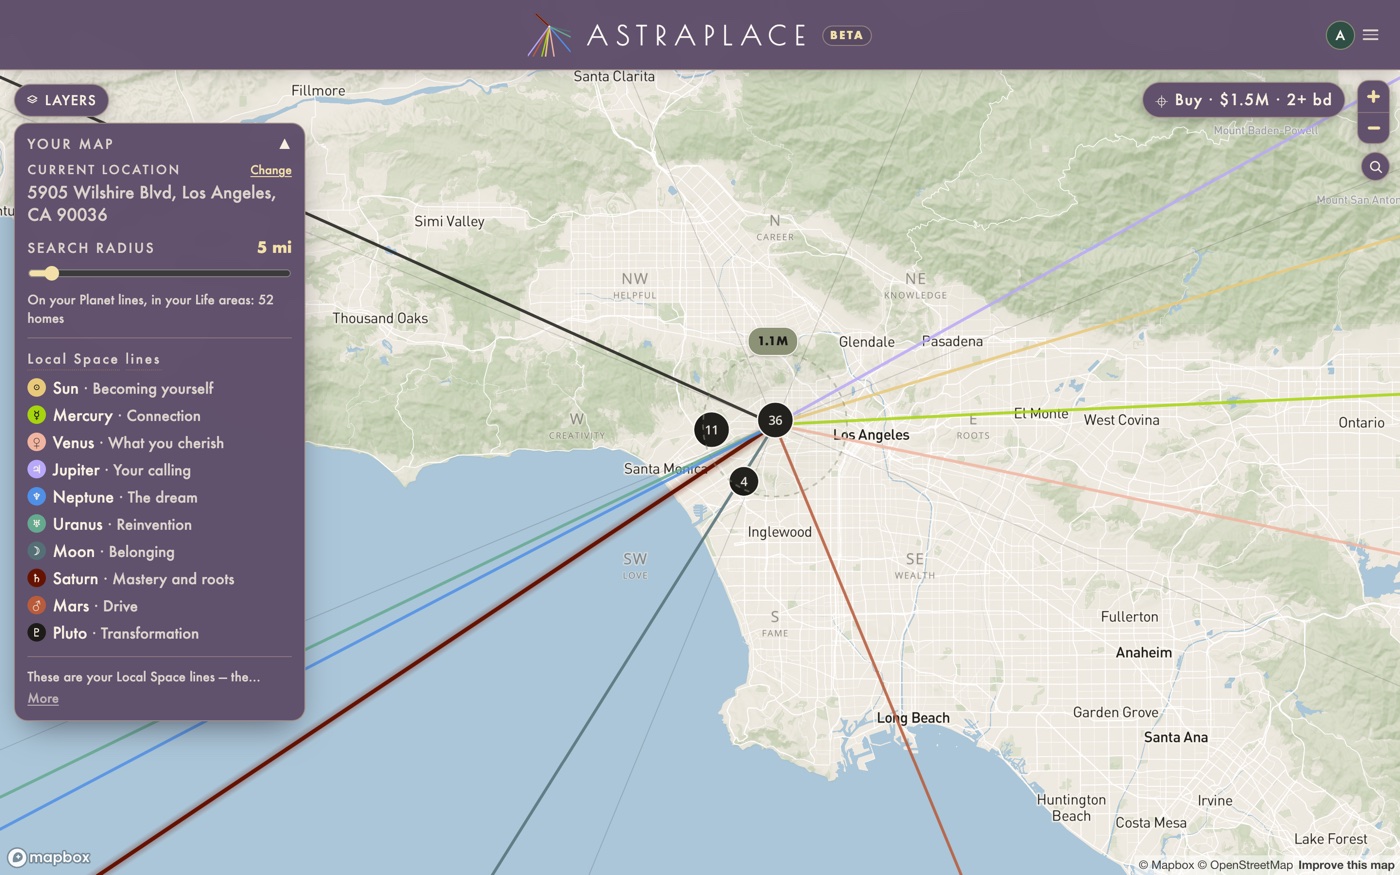Image resolution: width=1400 pixels, height=875 pixels.
Task: Collapse the Your Map panel arrow
Action: pyautogui.click(x=284, y=144)
